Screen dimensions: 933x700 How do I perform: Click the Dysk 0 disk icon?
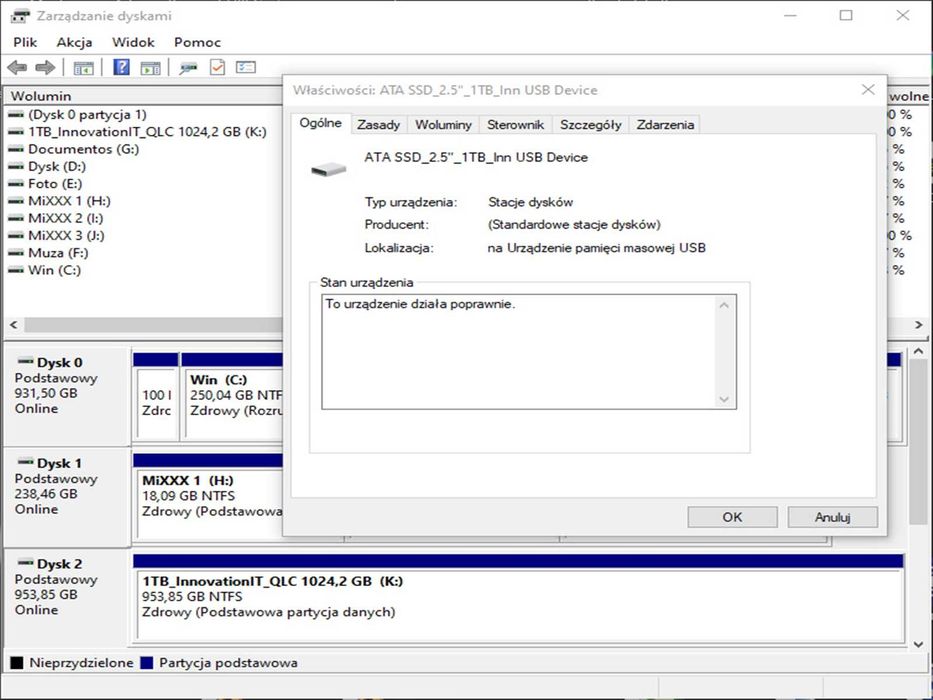[x=25, y=361]
